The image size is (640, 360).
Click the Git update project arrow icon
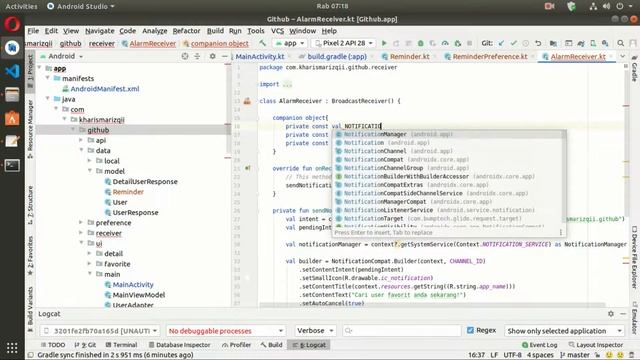click(501, 43)
